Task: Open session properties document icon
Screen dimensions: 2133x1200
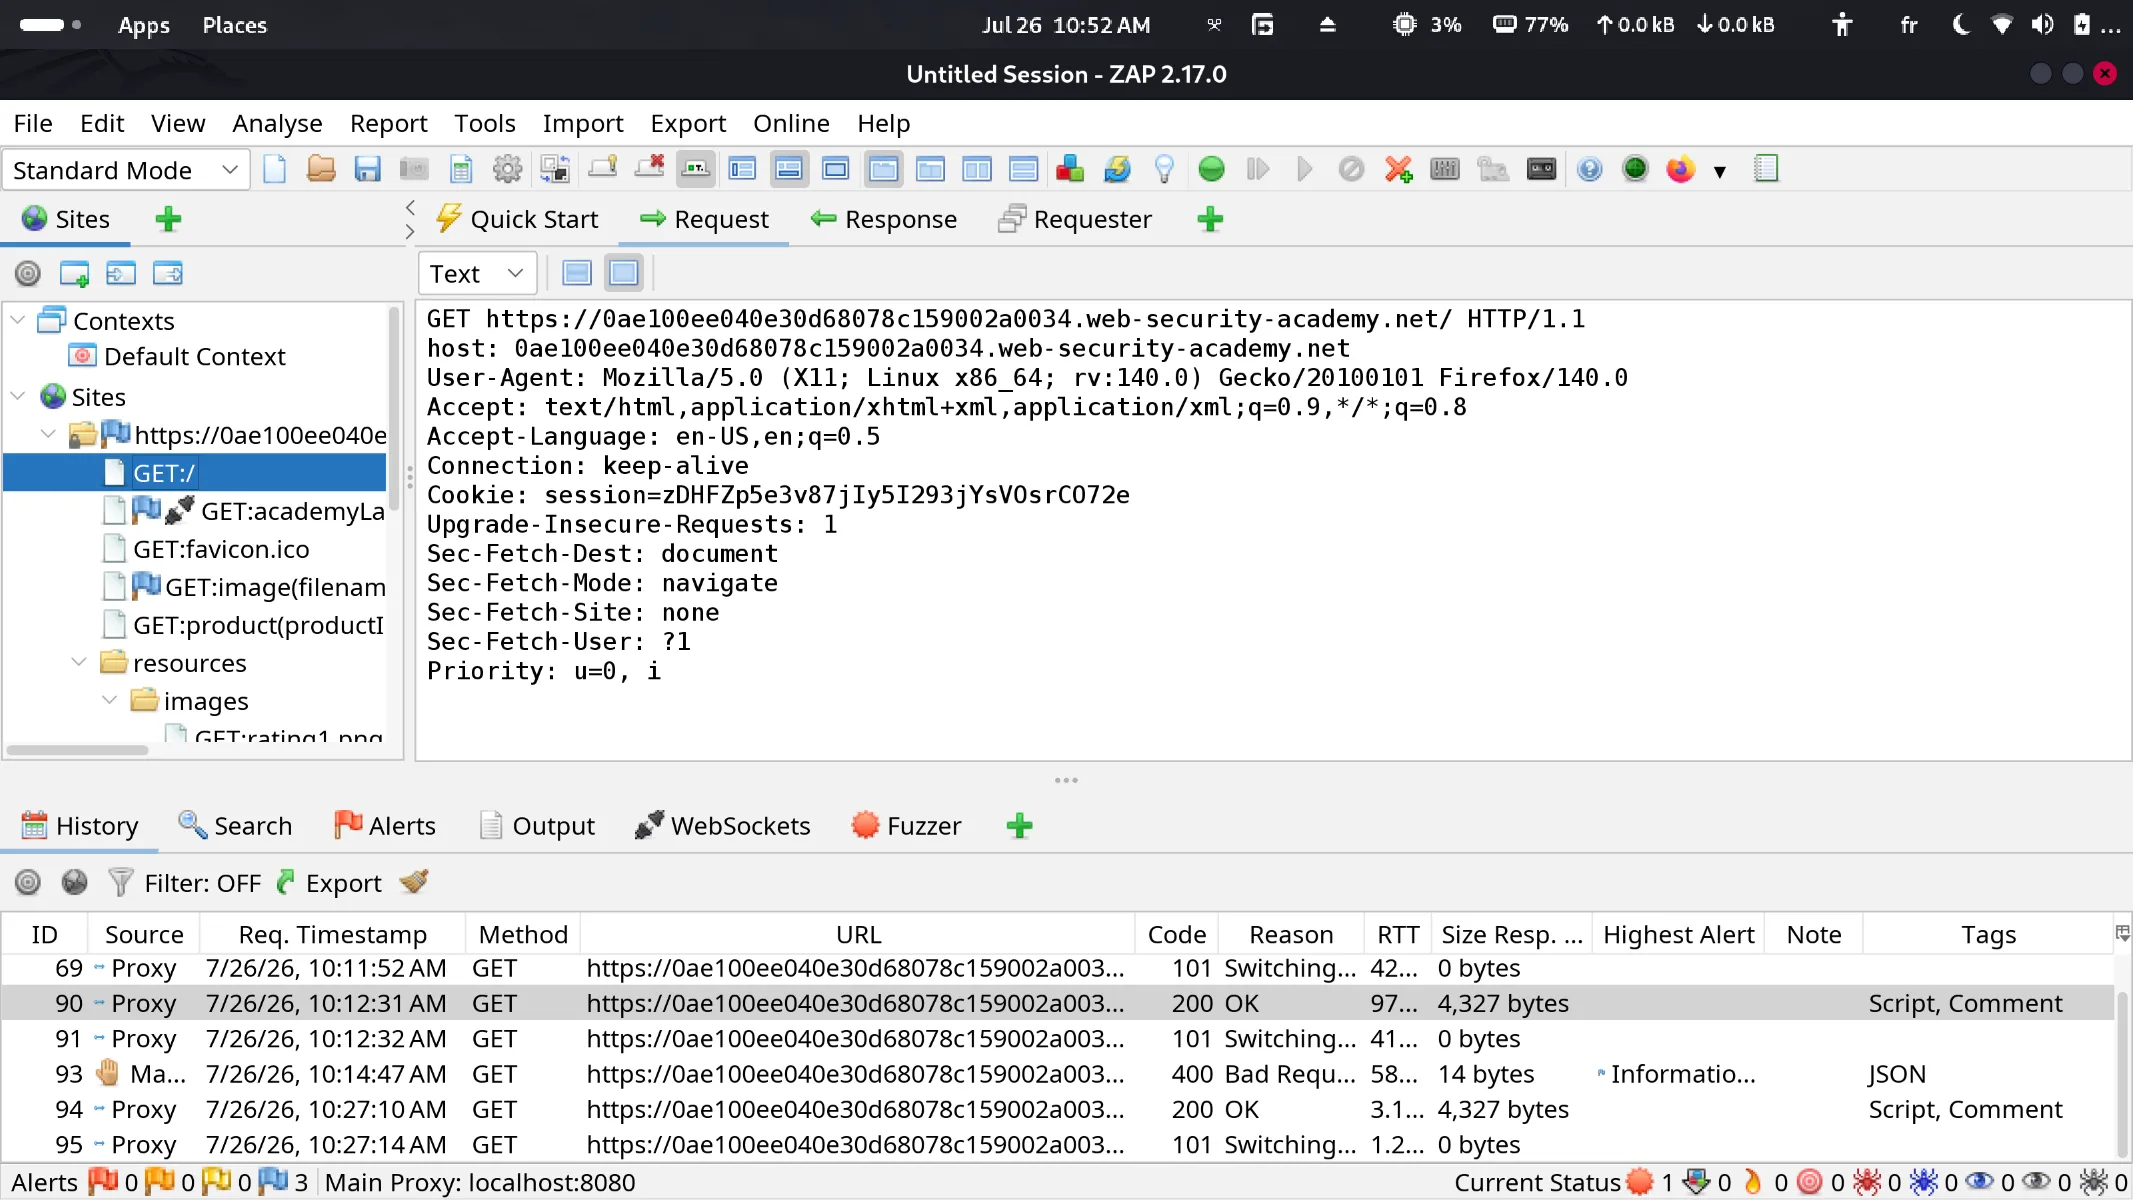Action: (461, 169)
